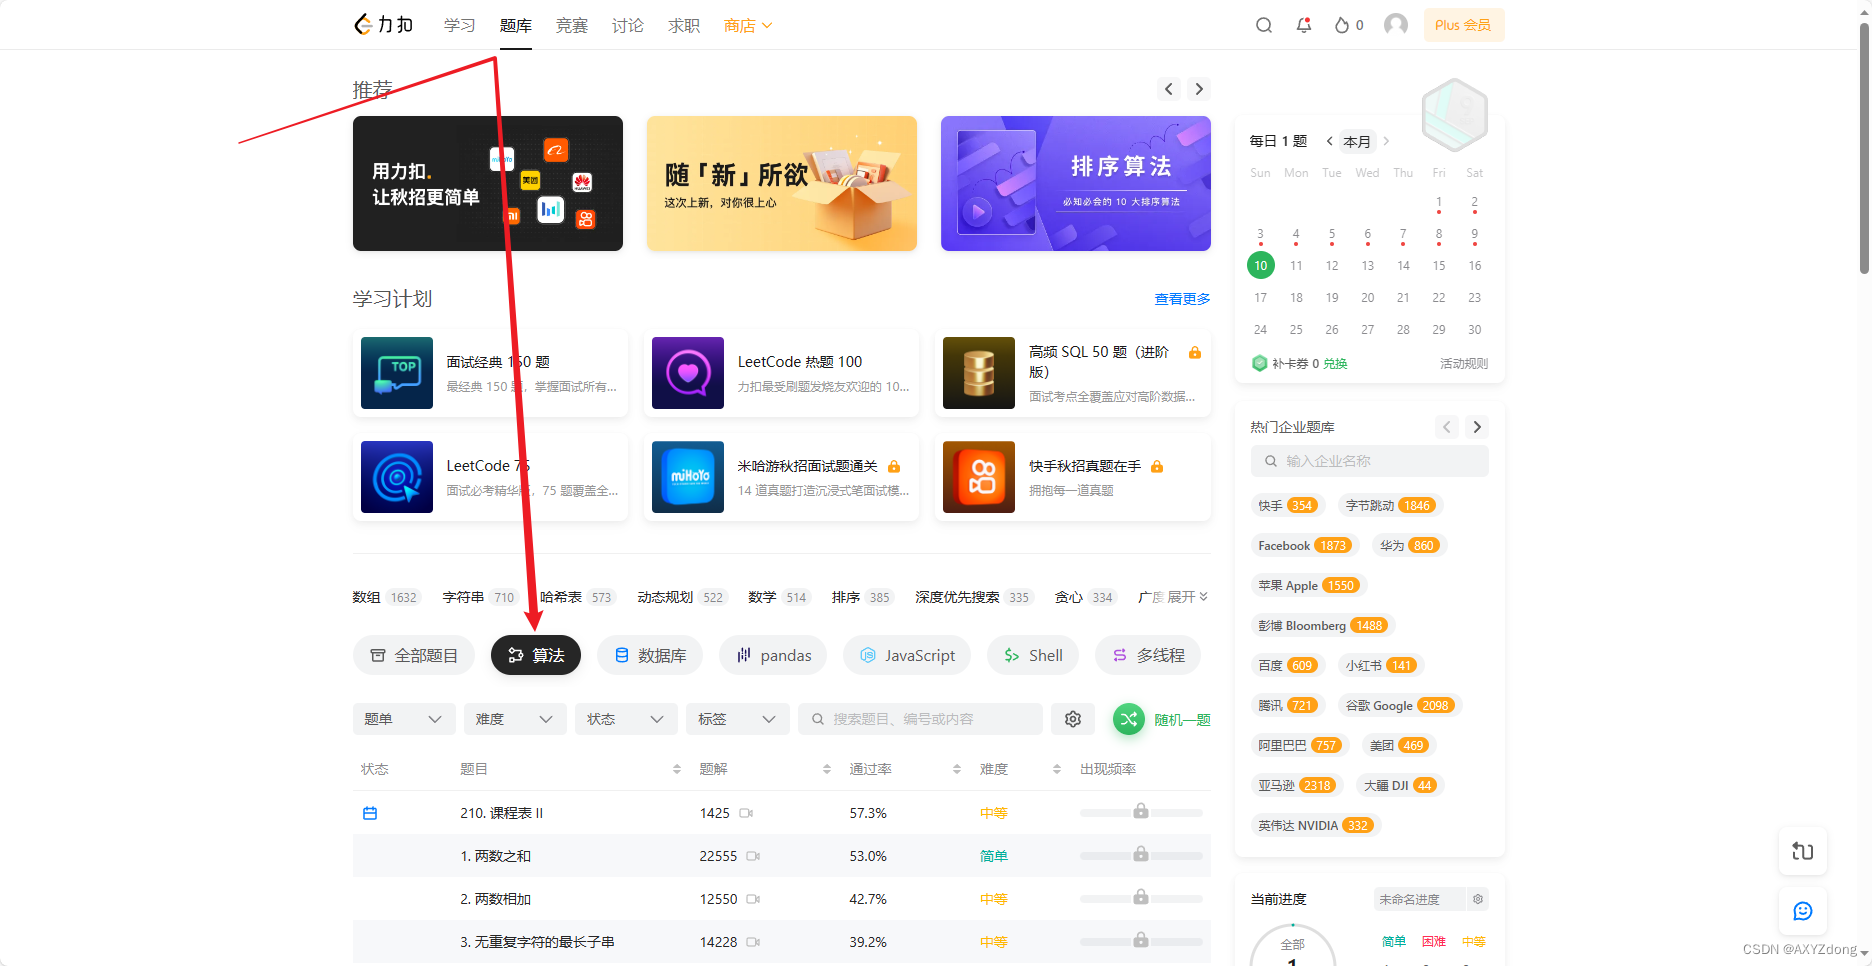Open the 快手秋招真题在手 plan icon

click(979, 477)
